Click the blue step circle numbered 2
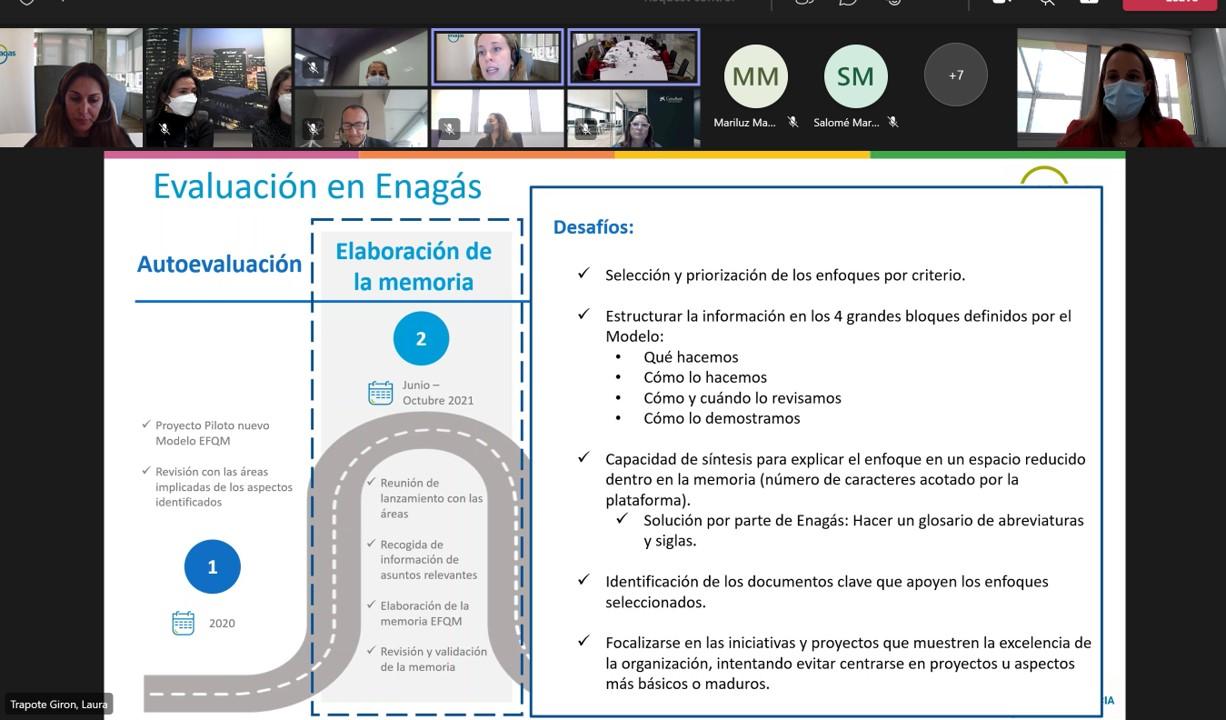1226x720 pixels. coord(421,338)
